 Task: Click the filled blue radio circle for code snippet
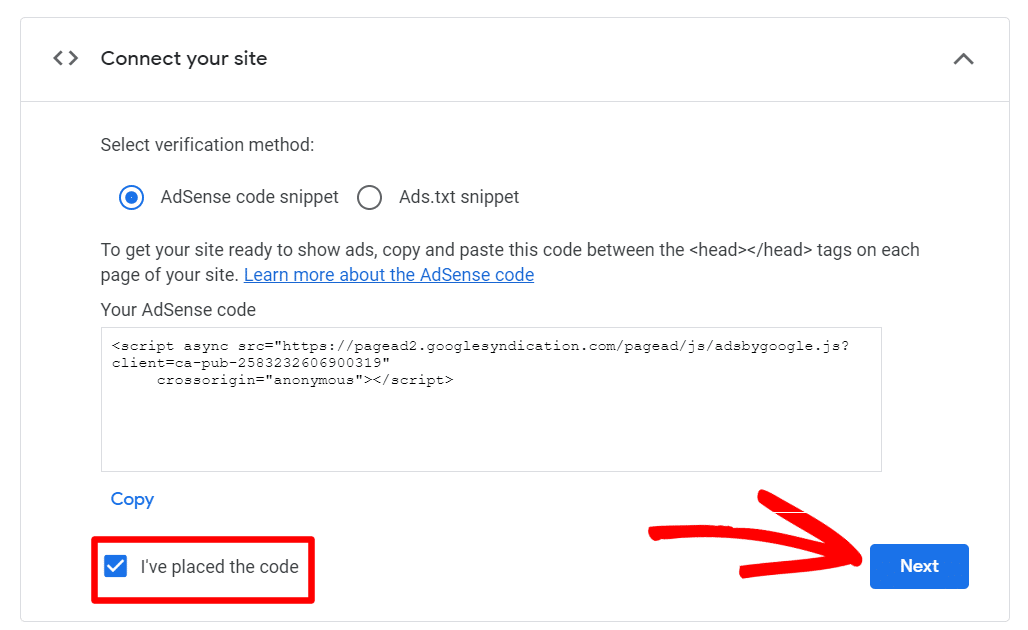click(131, 197)
